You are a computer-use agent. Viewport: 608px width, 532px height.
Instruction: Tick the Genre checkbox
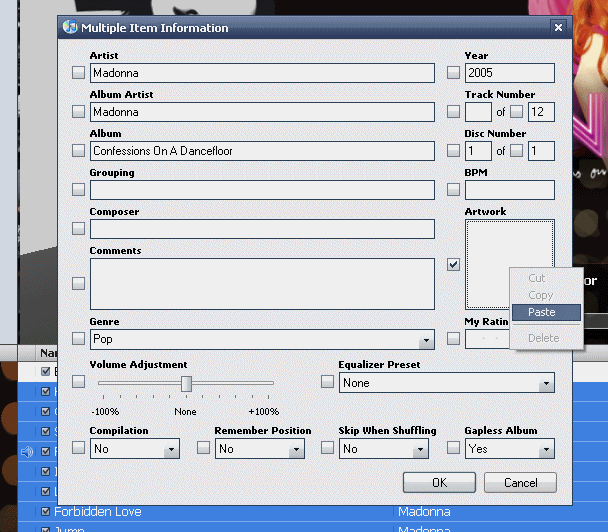click(78, 339)
